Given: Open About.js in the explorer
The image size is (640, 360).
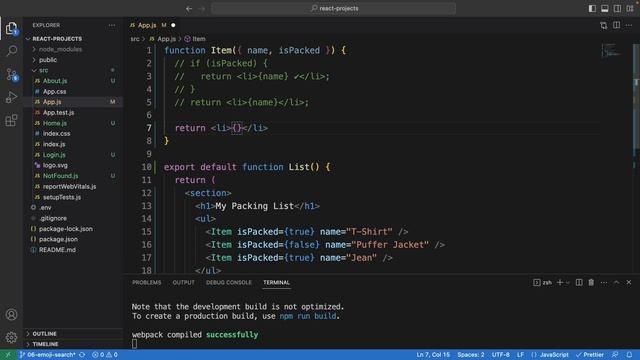Looking at the screenshot, I should coord(55,81).
